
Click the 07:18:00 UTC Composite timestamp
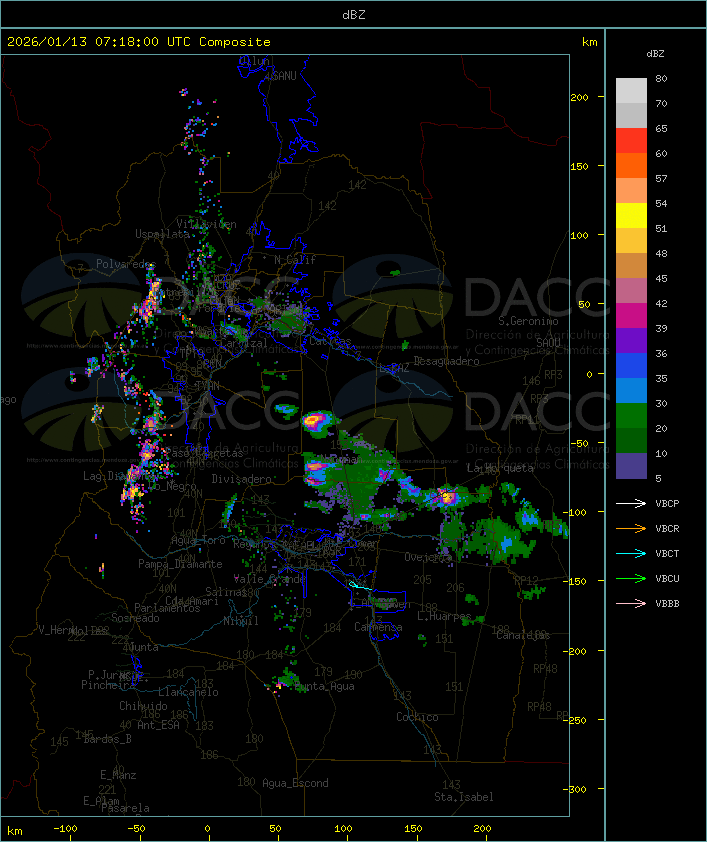coord(183,41)
